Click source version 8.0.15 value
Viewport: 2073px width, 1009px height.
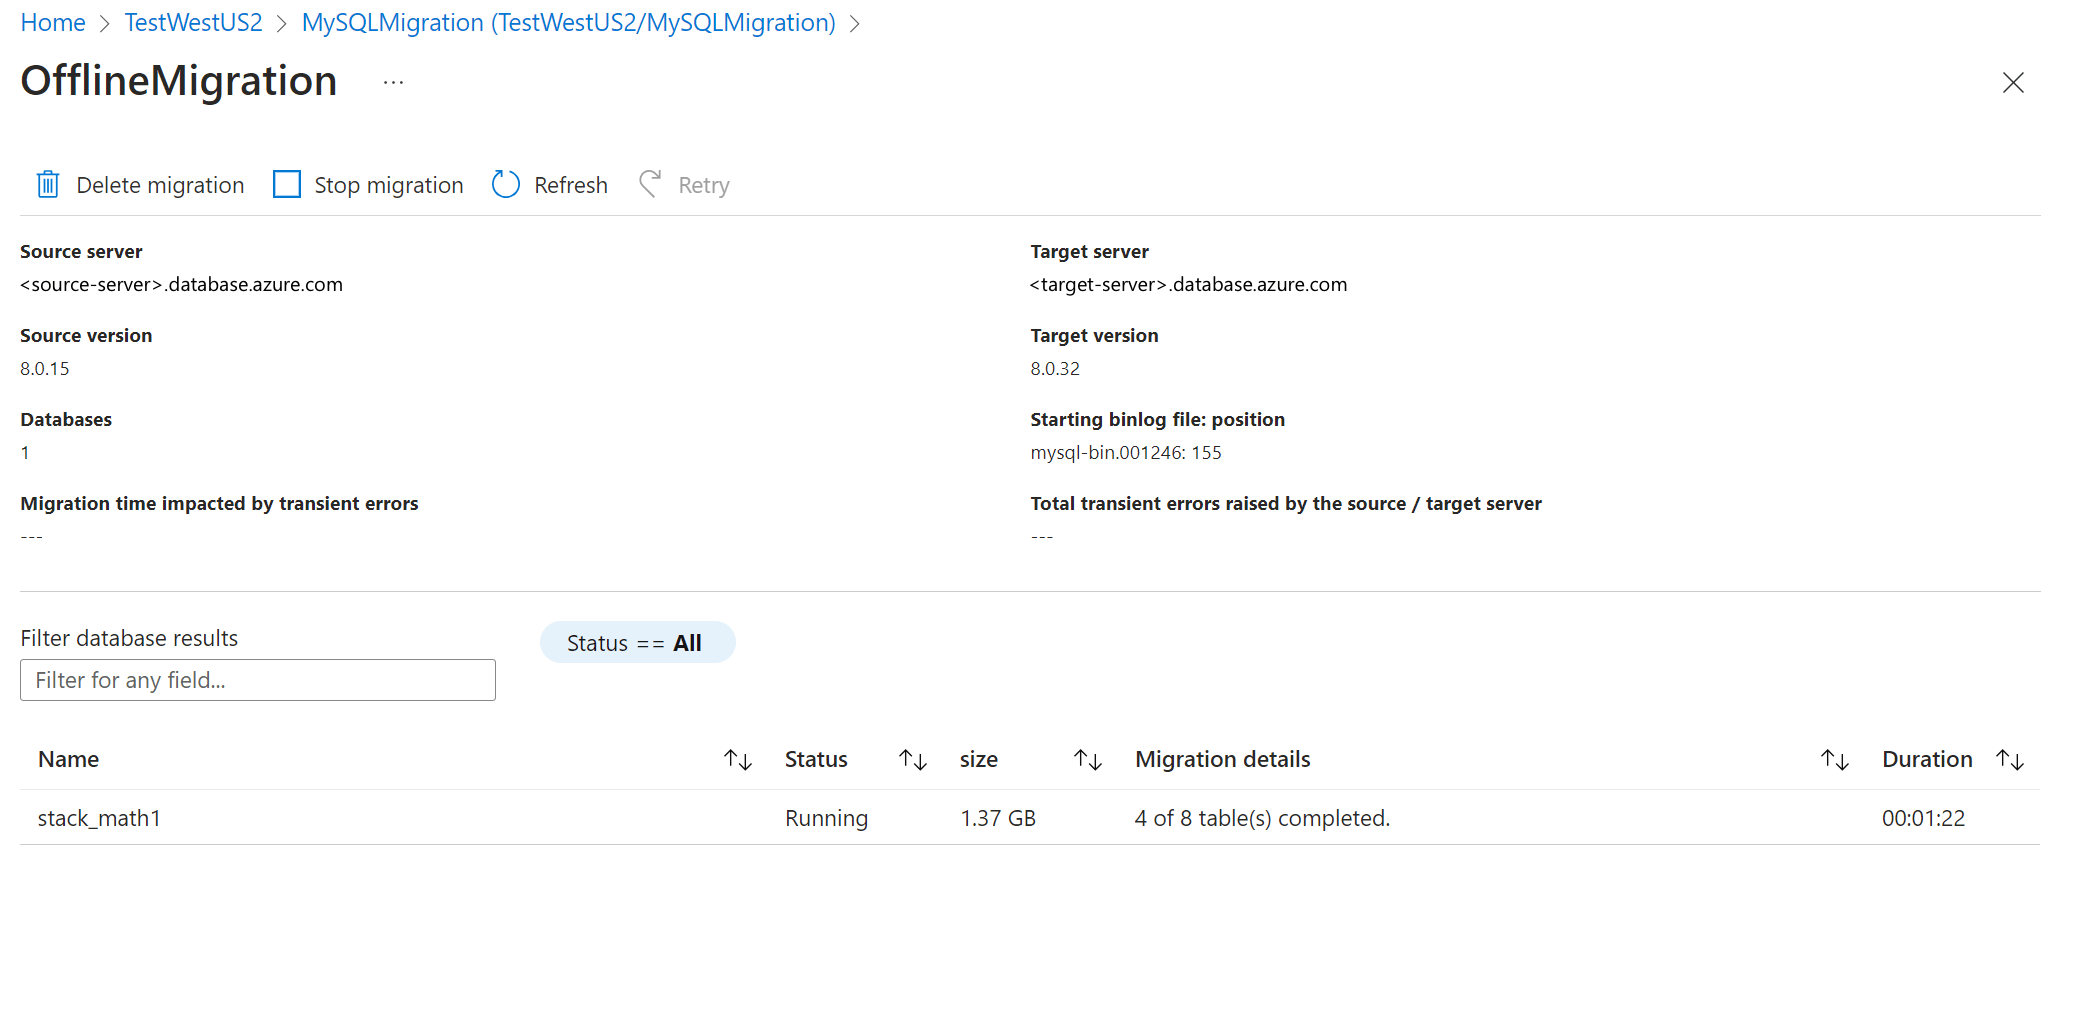click(45, 368)
